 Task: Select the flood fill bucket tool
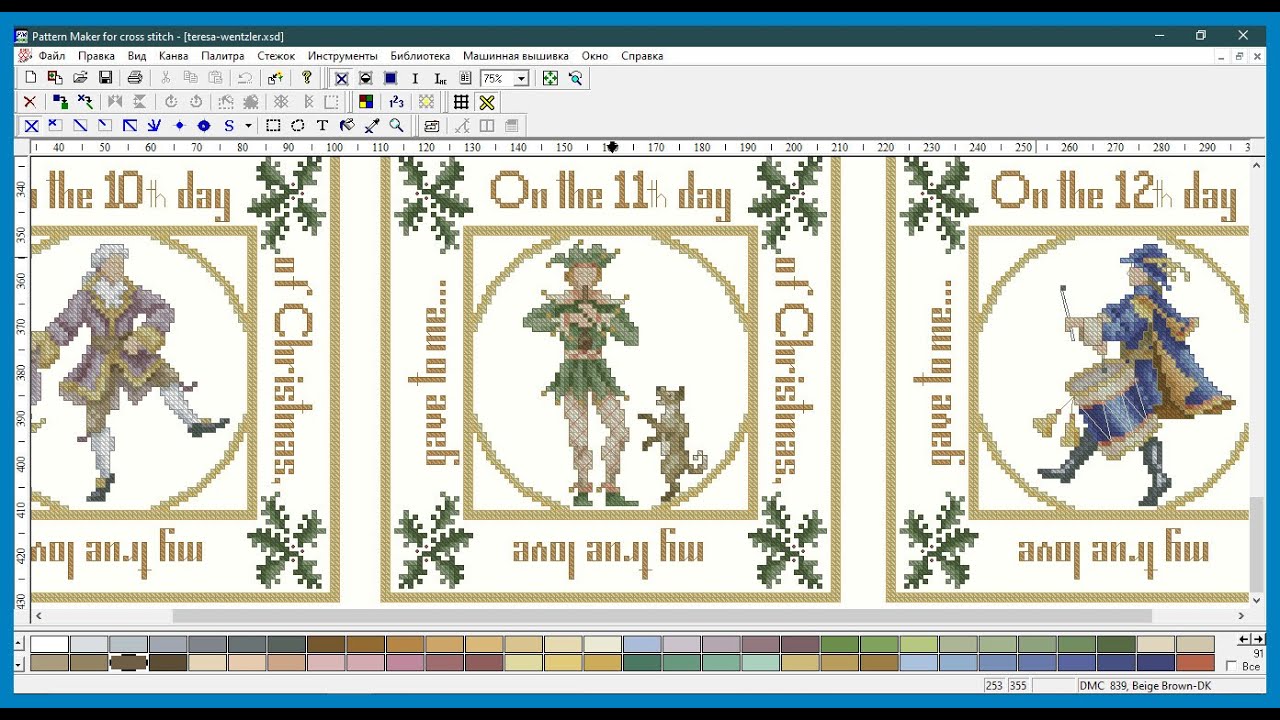(347, 126)
